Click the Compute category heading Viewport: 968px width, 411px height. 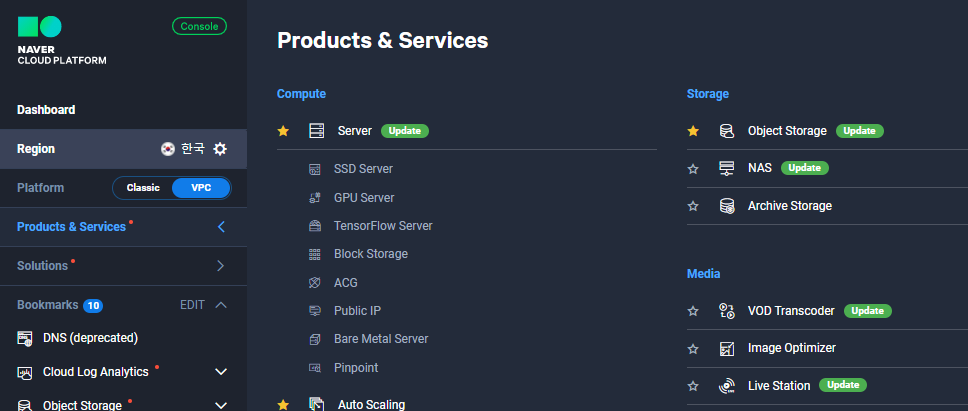[x=301, y=94]
